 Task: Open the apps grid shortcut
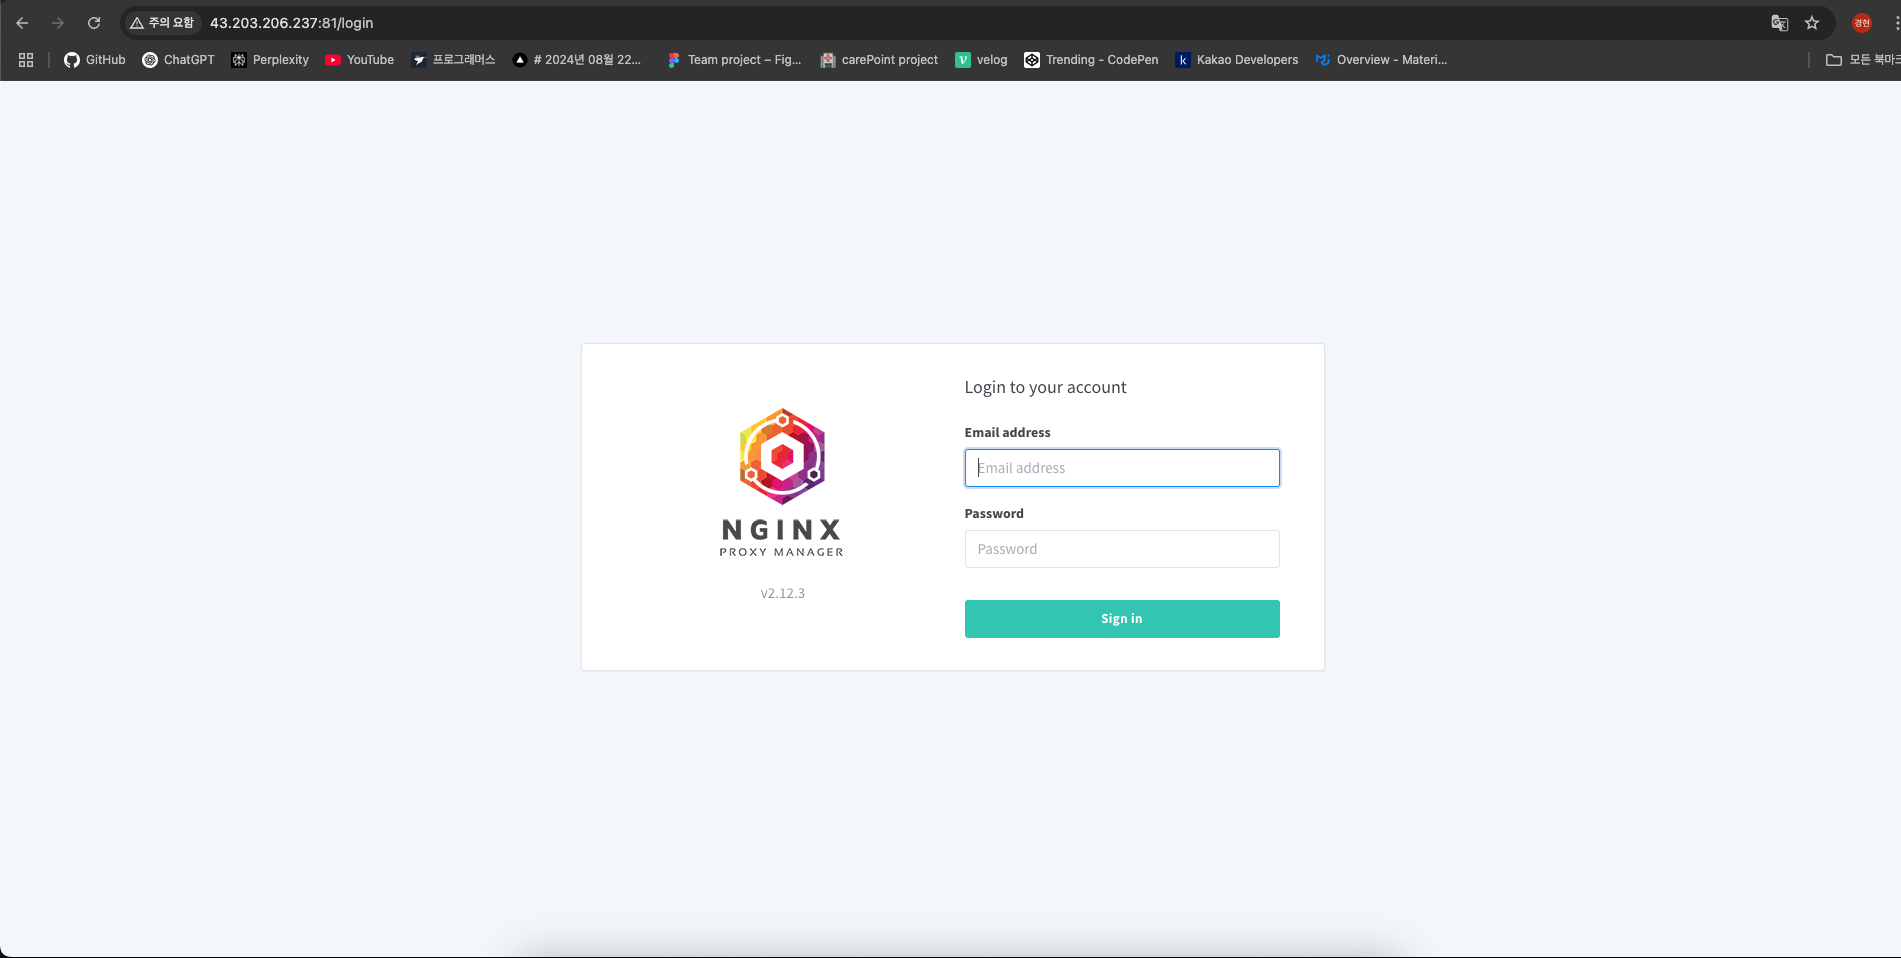tap(26, 60)
